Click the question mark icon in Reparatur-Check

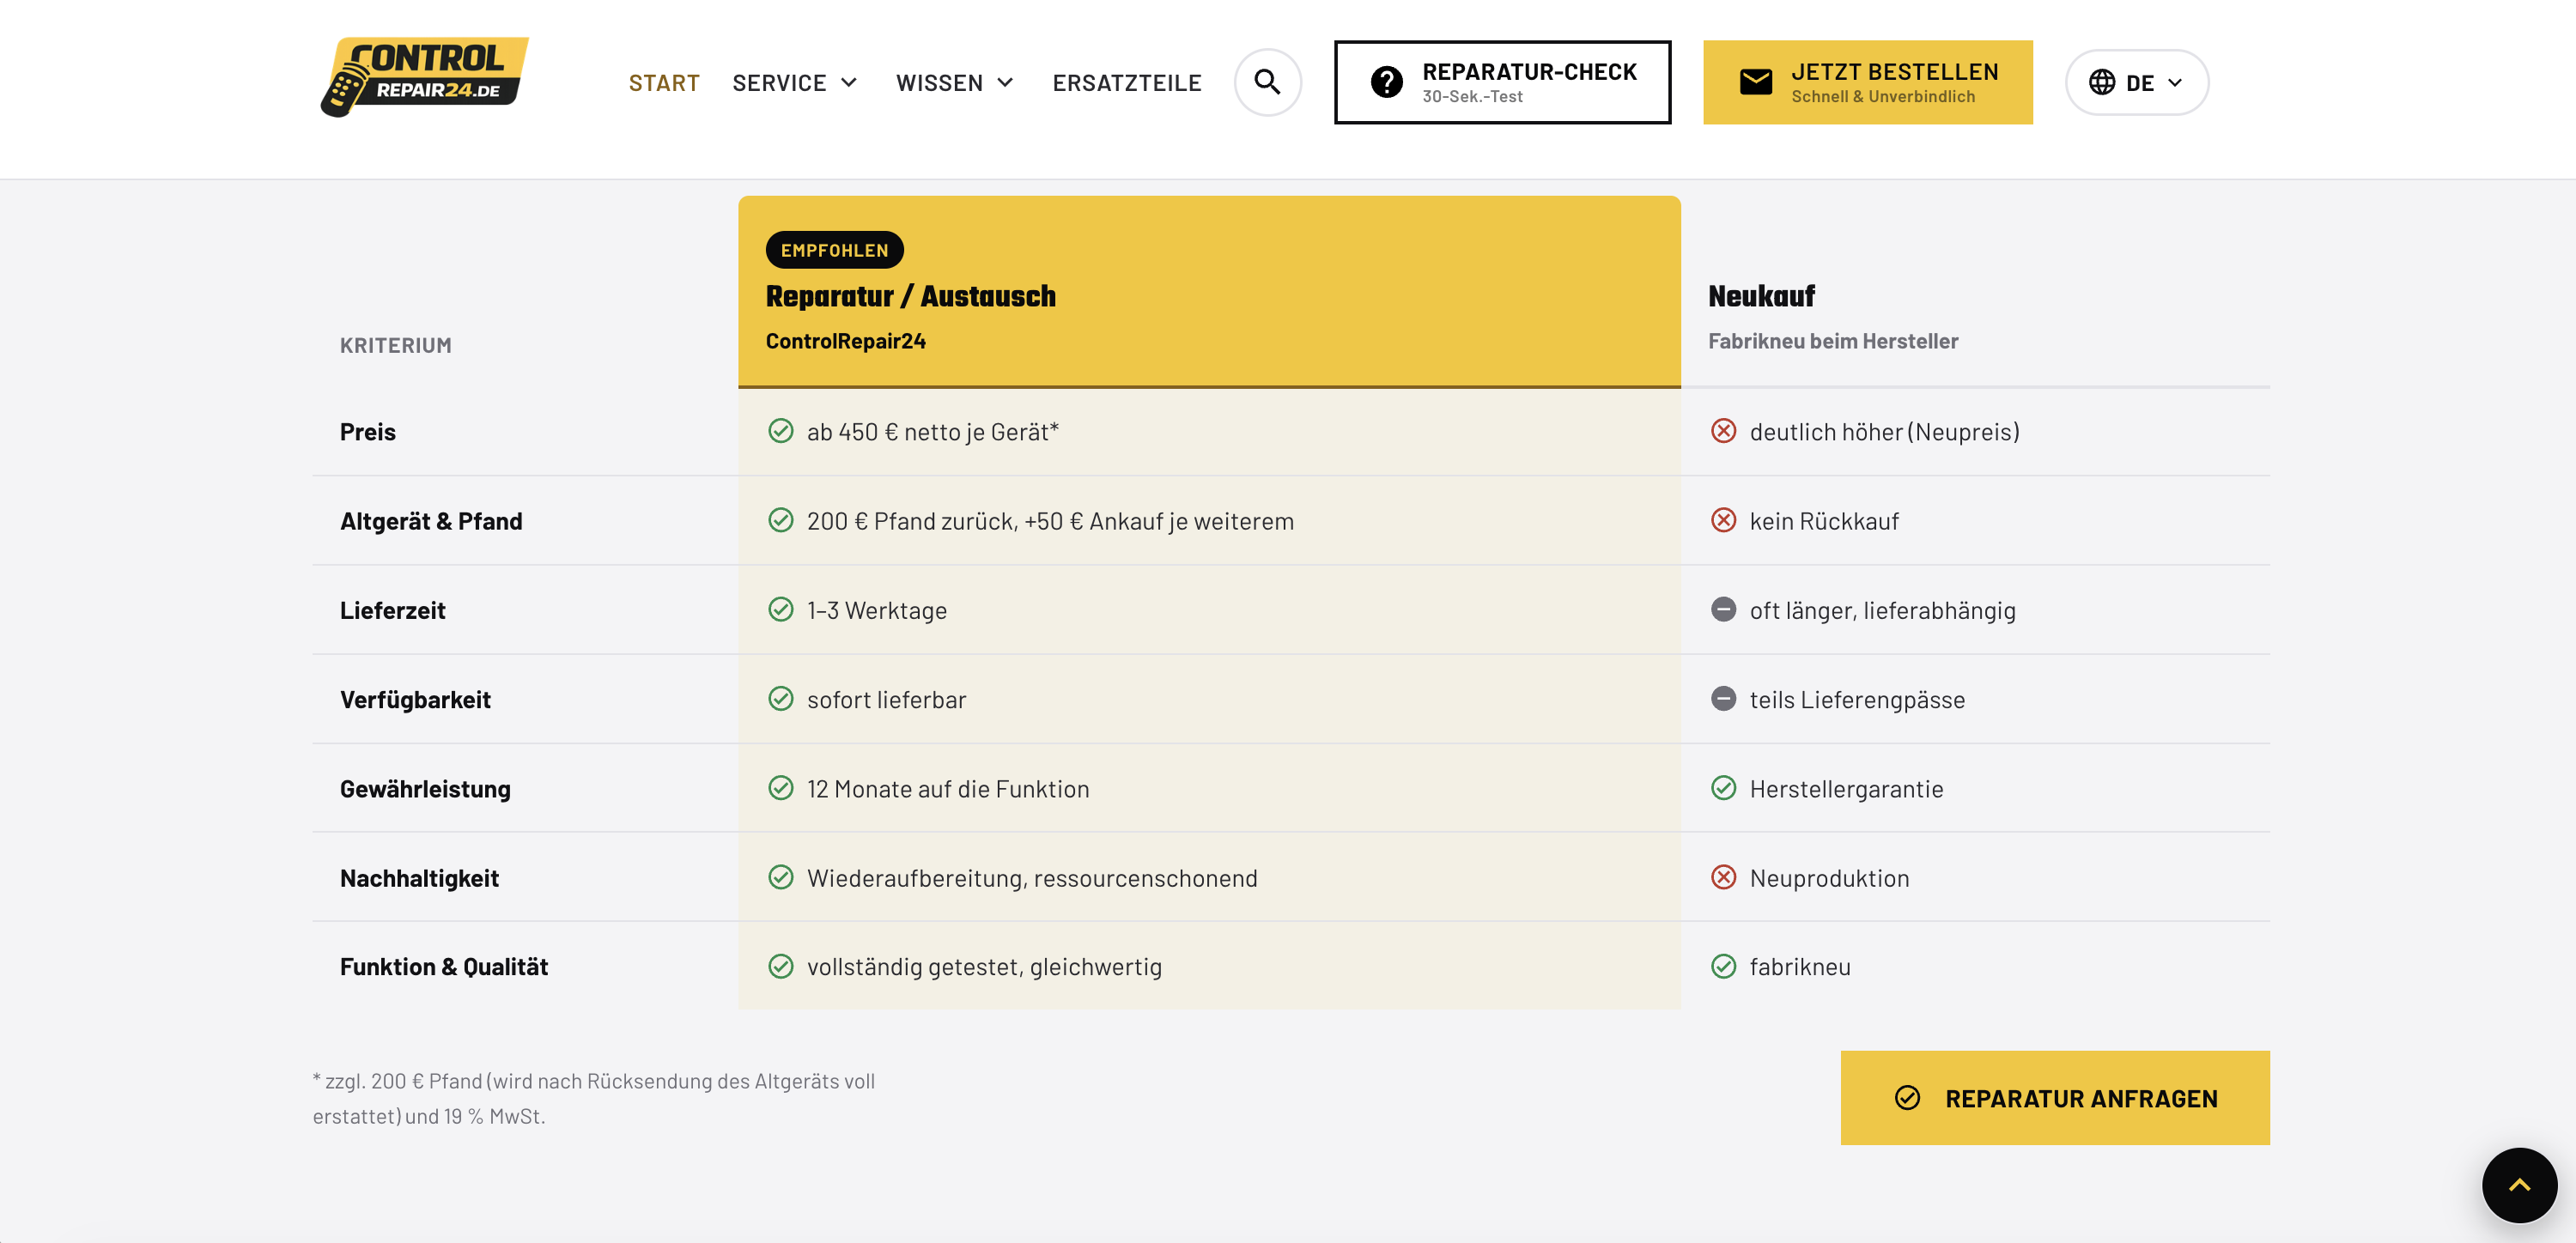click(x=1386, y=82)
